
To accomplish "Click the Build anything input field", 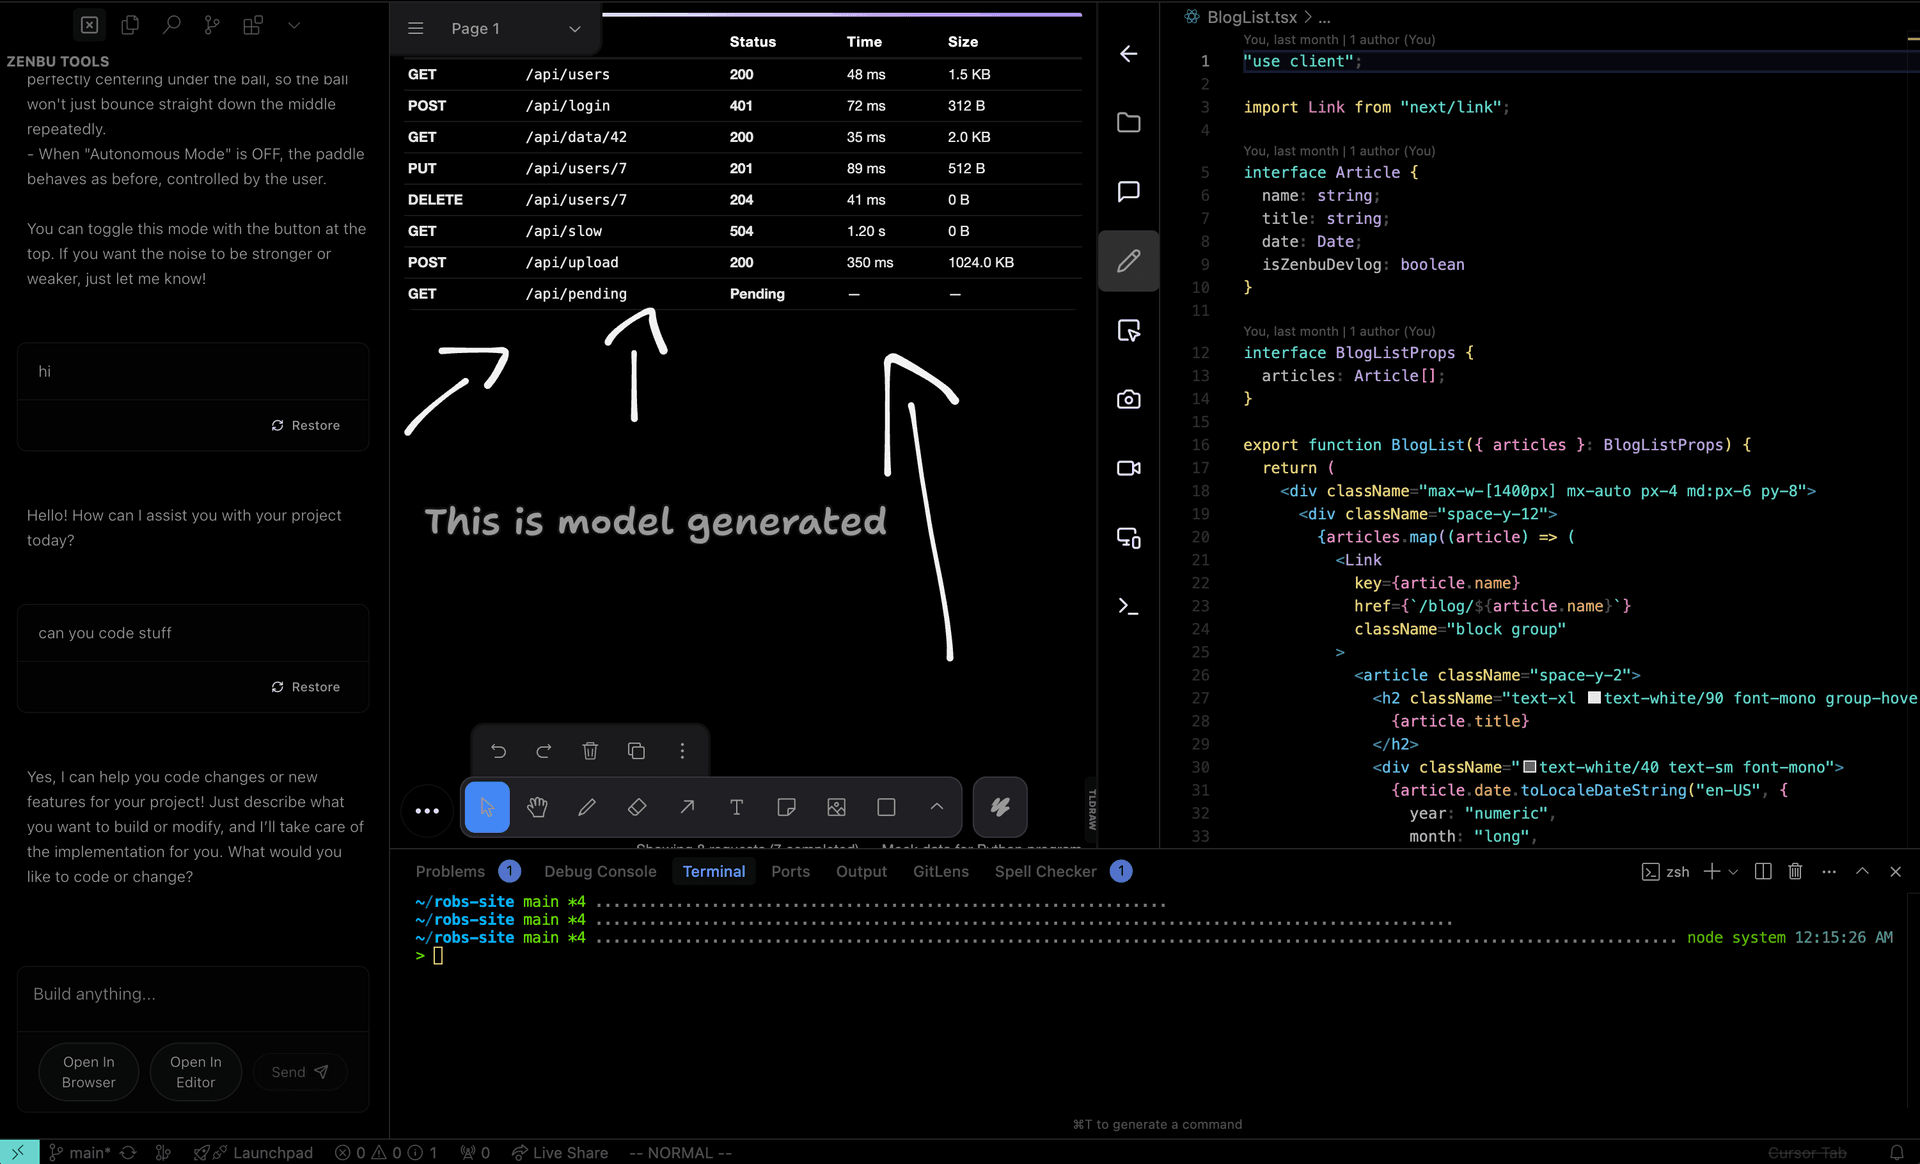I will (x=193, y=995).
